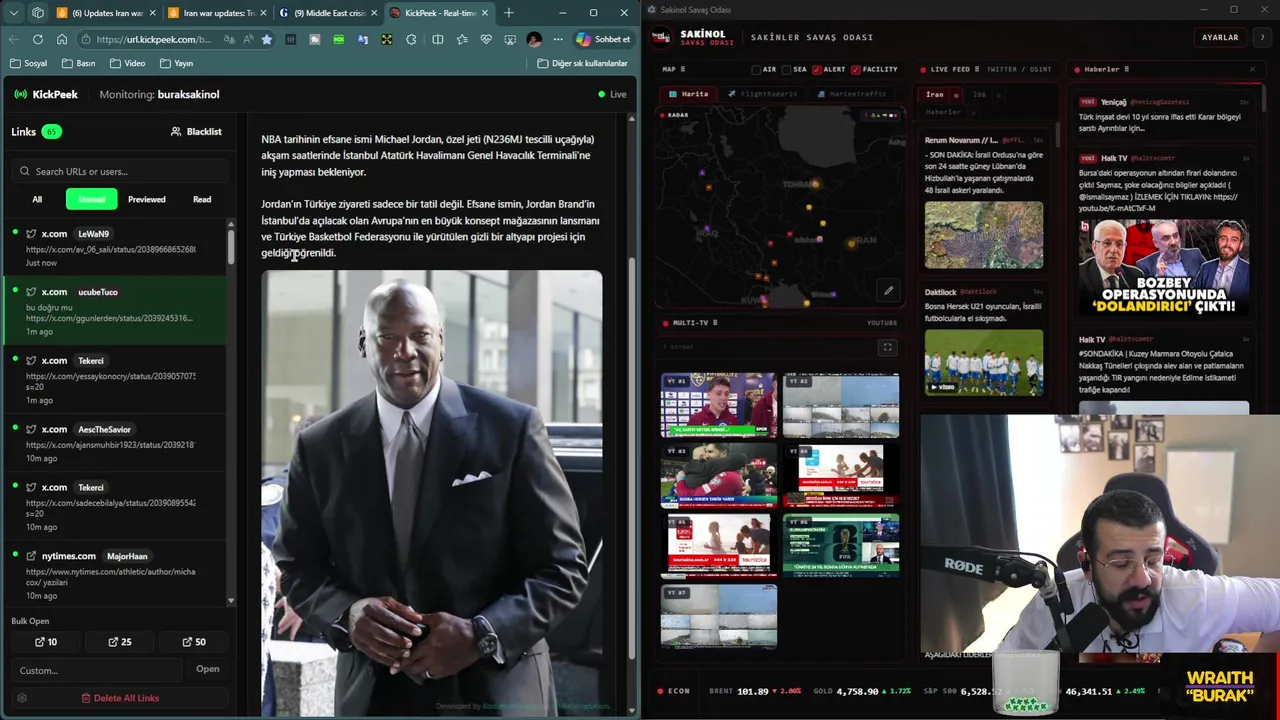Open the Yayın bookmarks folder
Screen dimensions: 1280x720
click(x=176, y=63)
